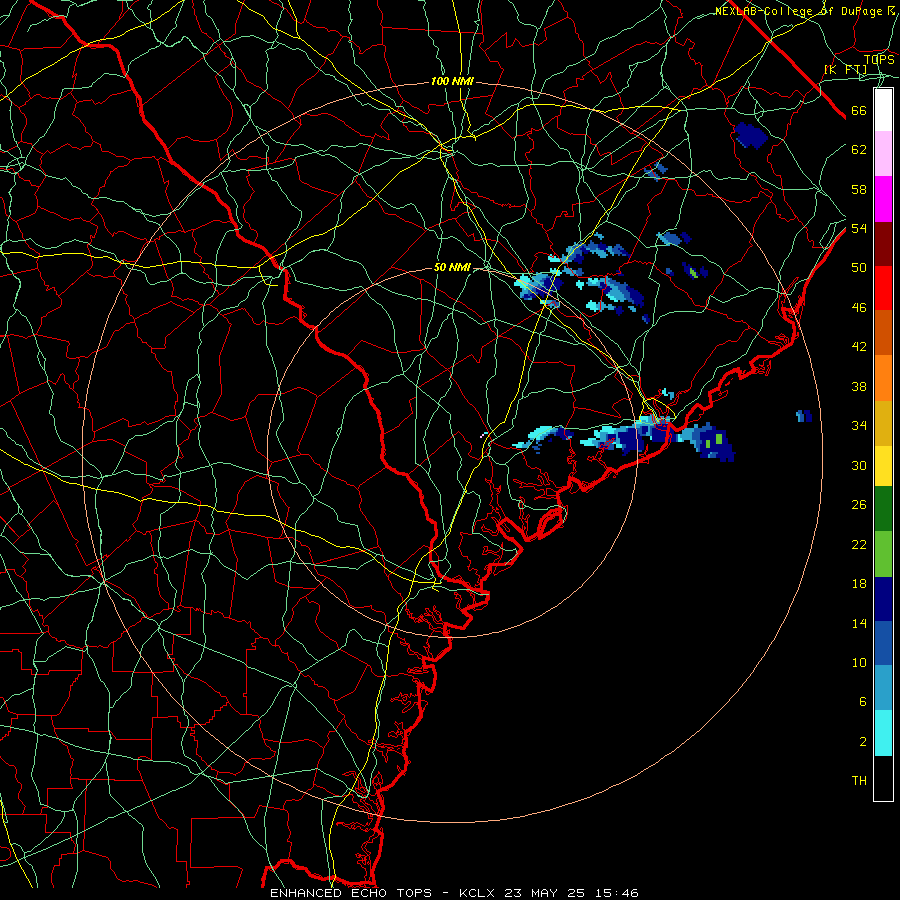Click the 100 NMI range ring label

click(x=452, y=82)
